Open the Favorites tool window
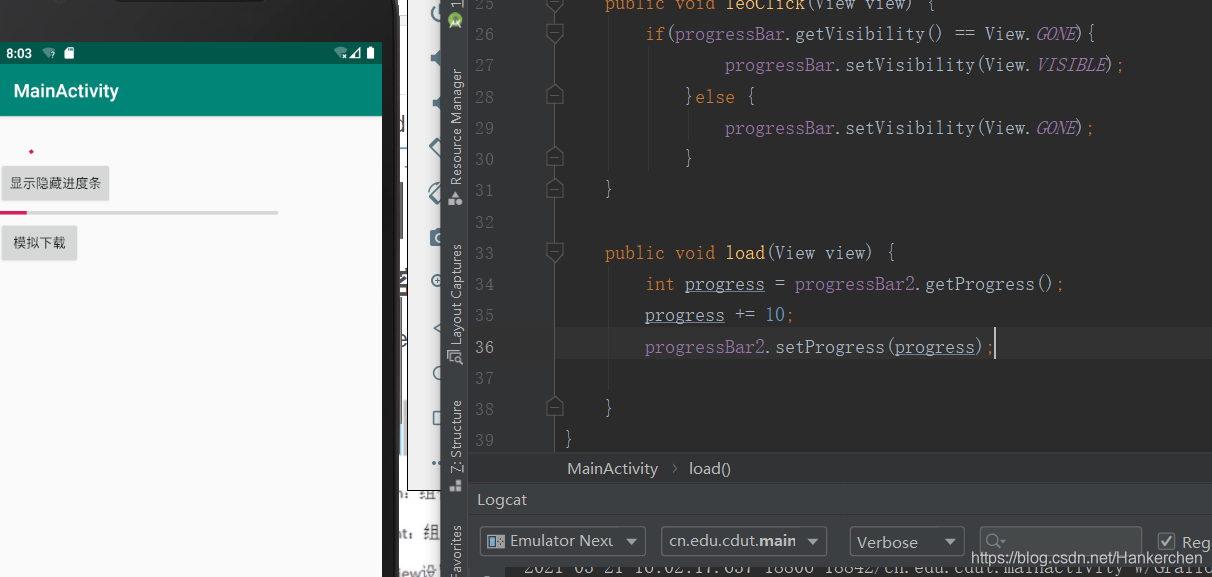1212x577 pixels. coord(456,549)
